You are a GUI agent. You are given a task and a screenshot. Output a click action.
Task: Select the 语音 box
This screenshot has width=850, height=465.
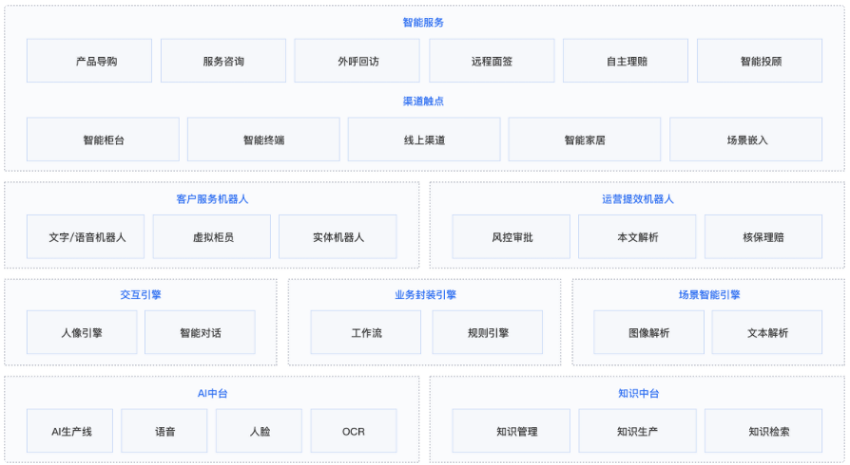point(164,431)
